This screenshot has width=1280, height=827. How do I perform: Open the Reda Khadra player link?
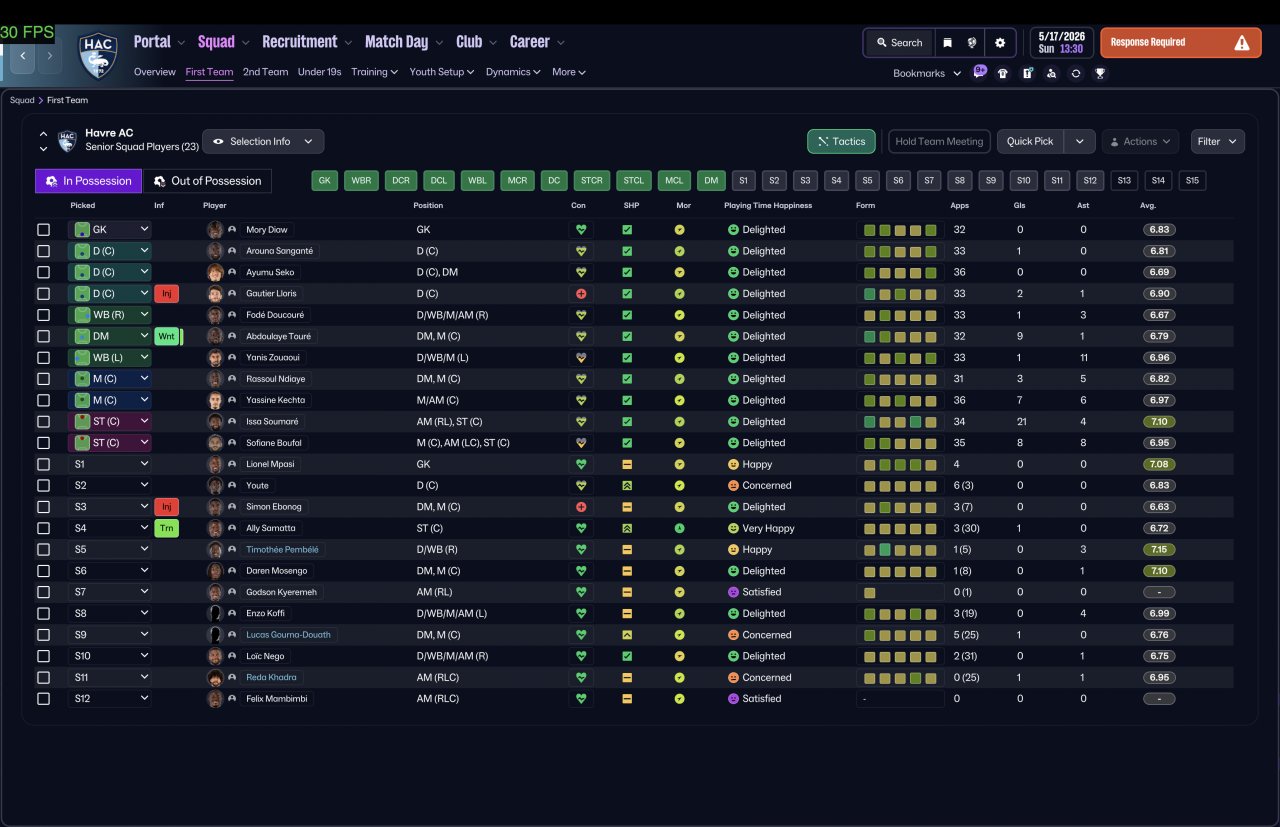(x=271, y=678)
